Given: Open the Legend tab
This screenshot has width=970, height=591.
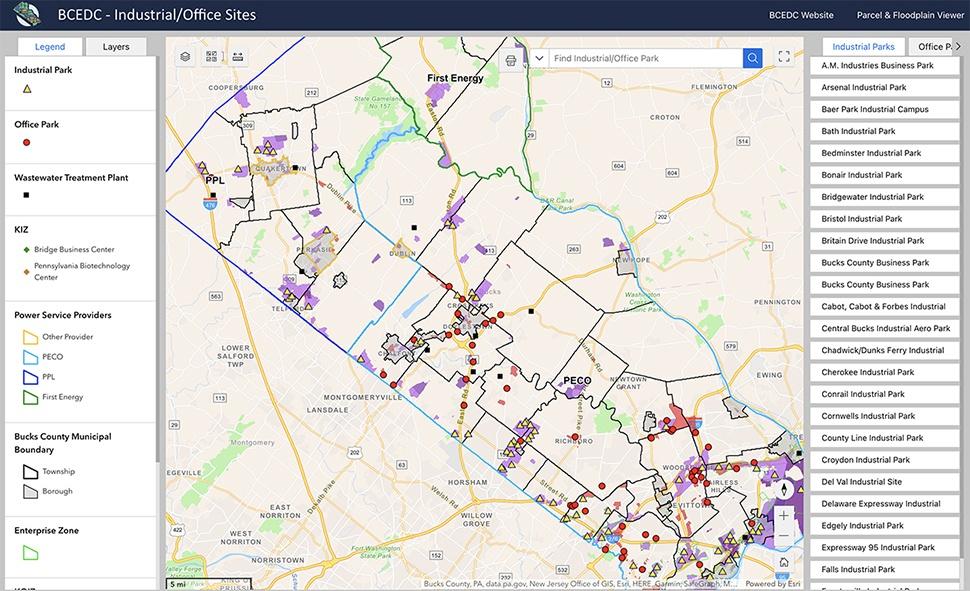Looking at the screenshot, I should (49, 47).
